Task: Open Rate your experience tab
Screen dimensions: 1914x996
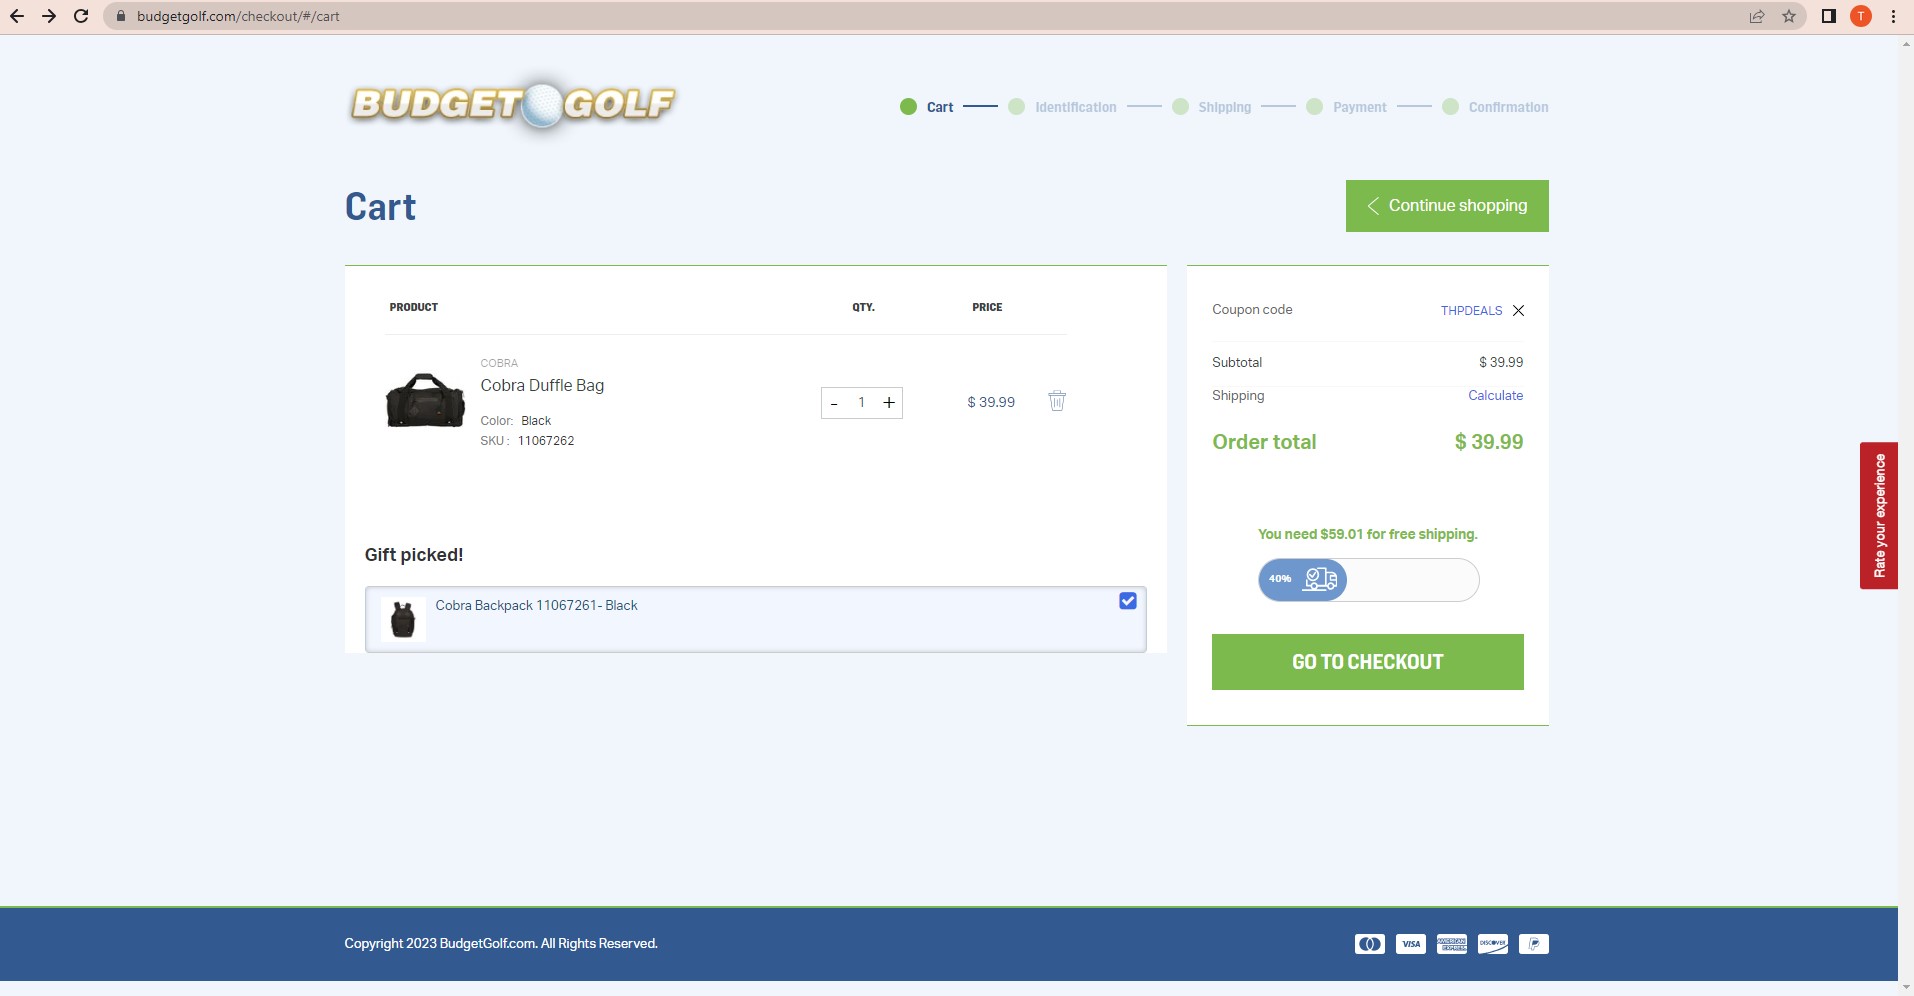Action: 1879,516
